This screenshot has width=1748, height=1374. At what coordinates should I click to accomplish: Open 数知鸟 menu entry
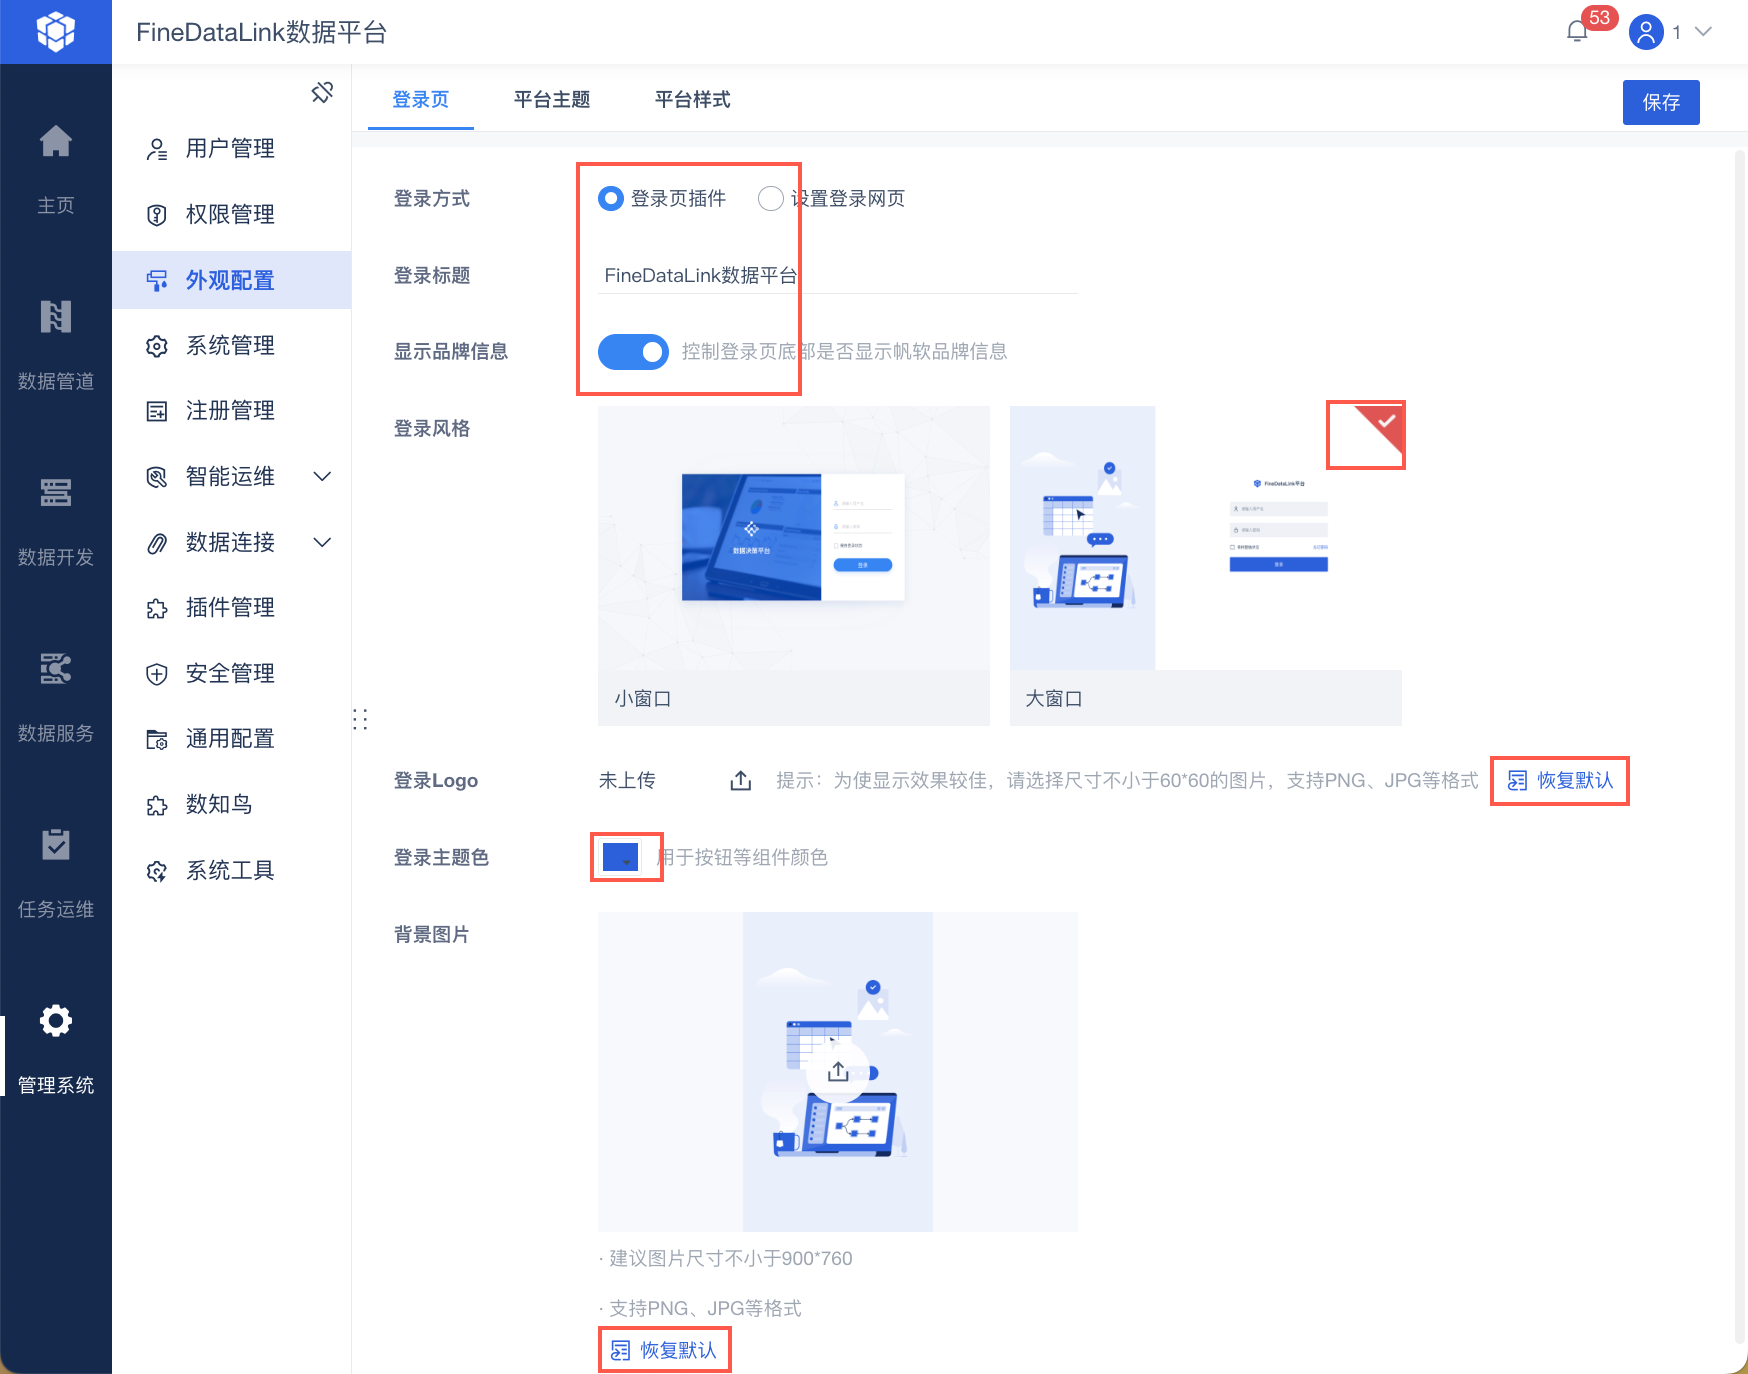tap(231, 805)
